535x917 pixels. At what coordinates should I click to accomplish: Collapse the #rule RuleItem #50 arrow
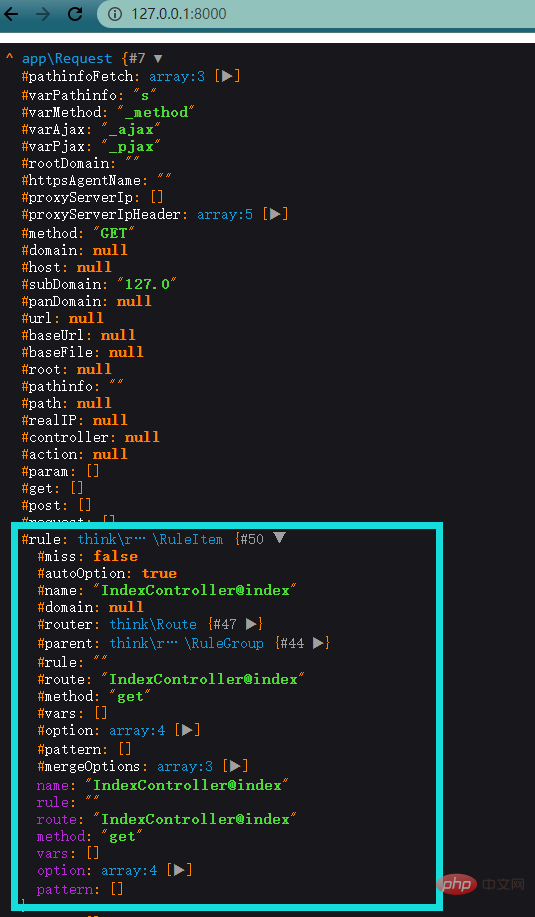[x=279, y=538]
